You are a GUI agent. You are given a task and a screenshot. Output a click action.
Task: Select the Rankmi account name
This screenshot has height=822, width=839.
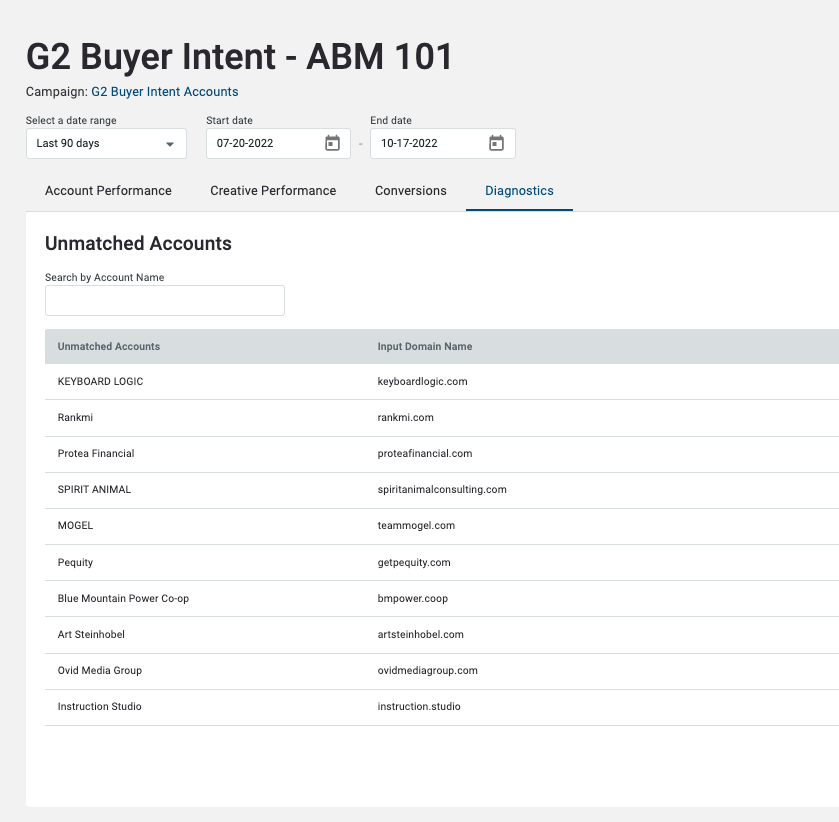(x=75, y=417)
